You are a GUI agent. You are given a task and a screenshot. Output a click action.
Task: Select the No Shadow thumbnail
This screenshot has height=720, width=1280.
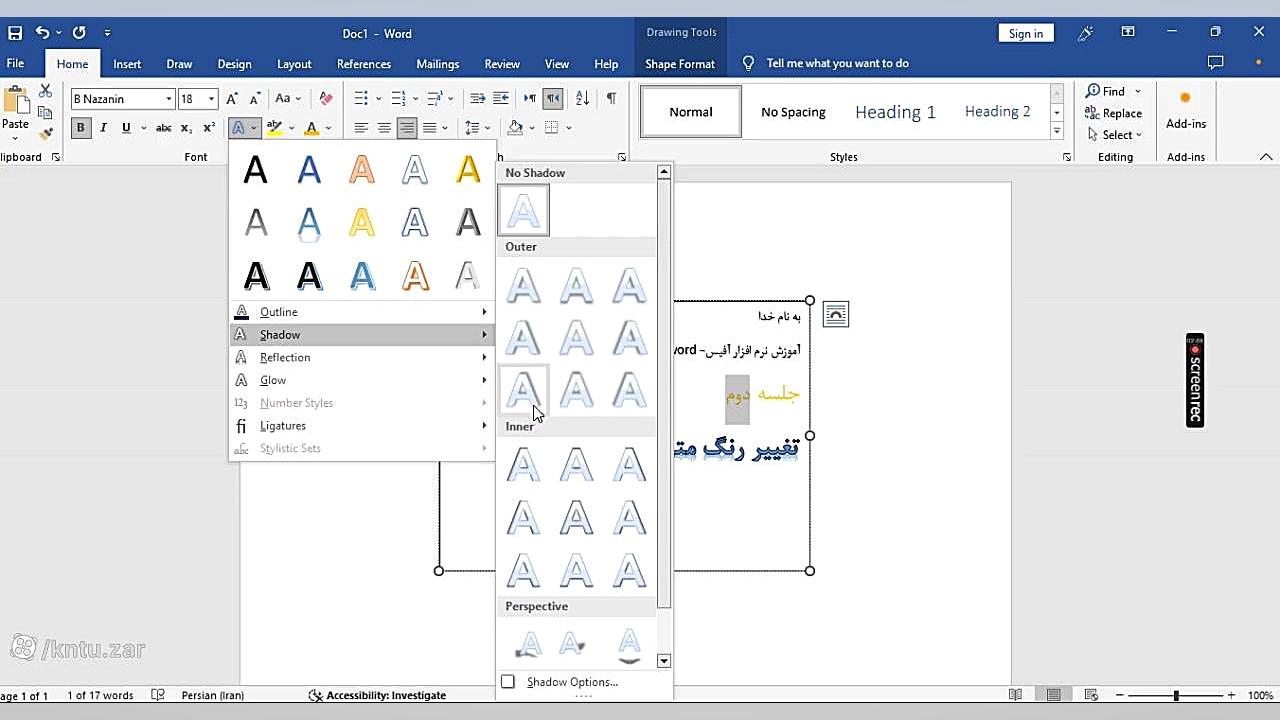point(524,211)
